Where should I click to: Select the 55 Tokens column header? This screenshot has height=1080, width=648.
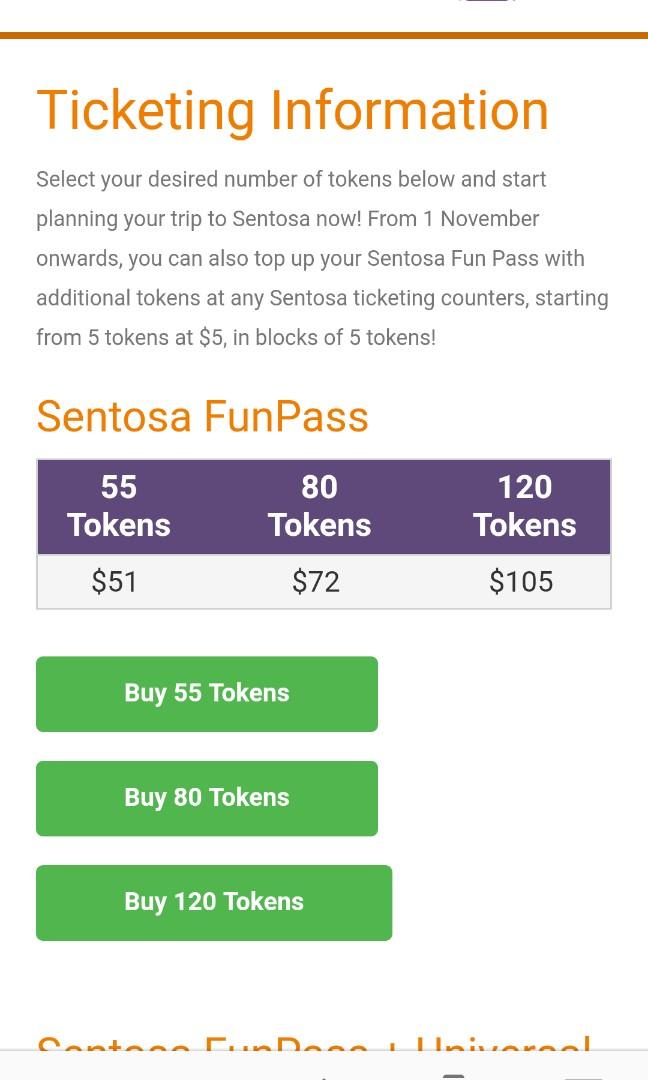point(118,506)
